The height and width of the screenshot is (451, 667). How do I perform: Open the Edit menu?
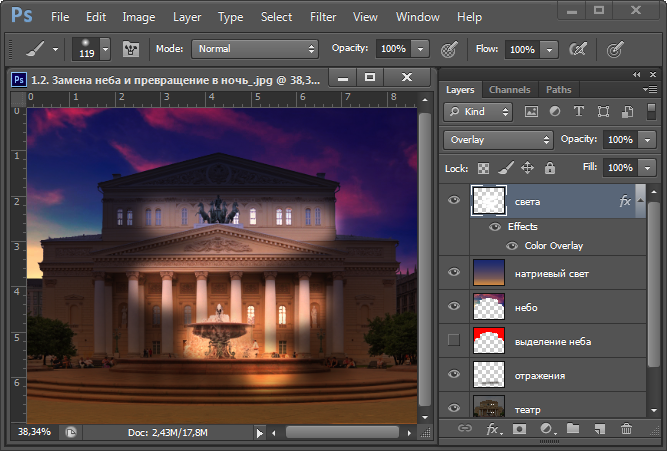click(96, 17)
